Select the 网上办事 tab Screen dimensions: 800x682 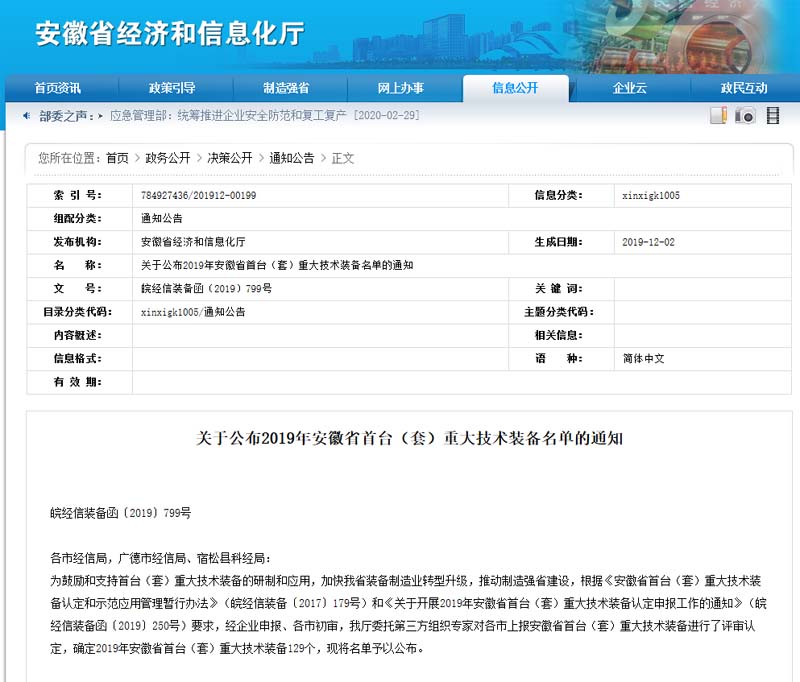400,88
